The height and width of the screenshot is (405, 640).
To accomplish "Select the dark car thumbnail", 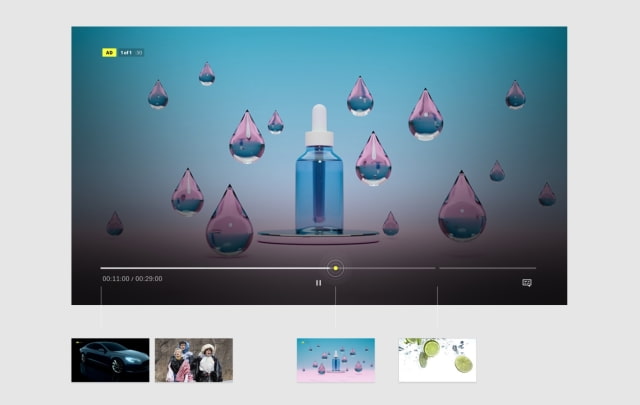I will tap(110, 360).
